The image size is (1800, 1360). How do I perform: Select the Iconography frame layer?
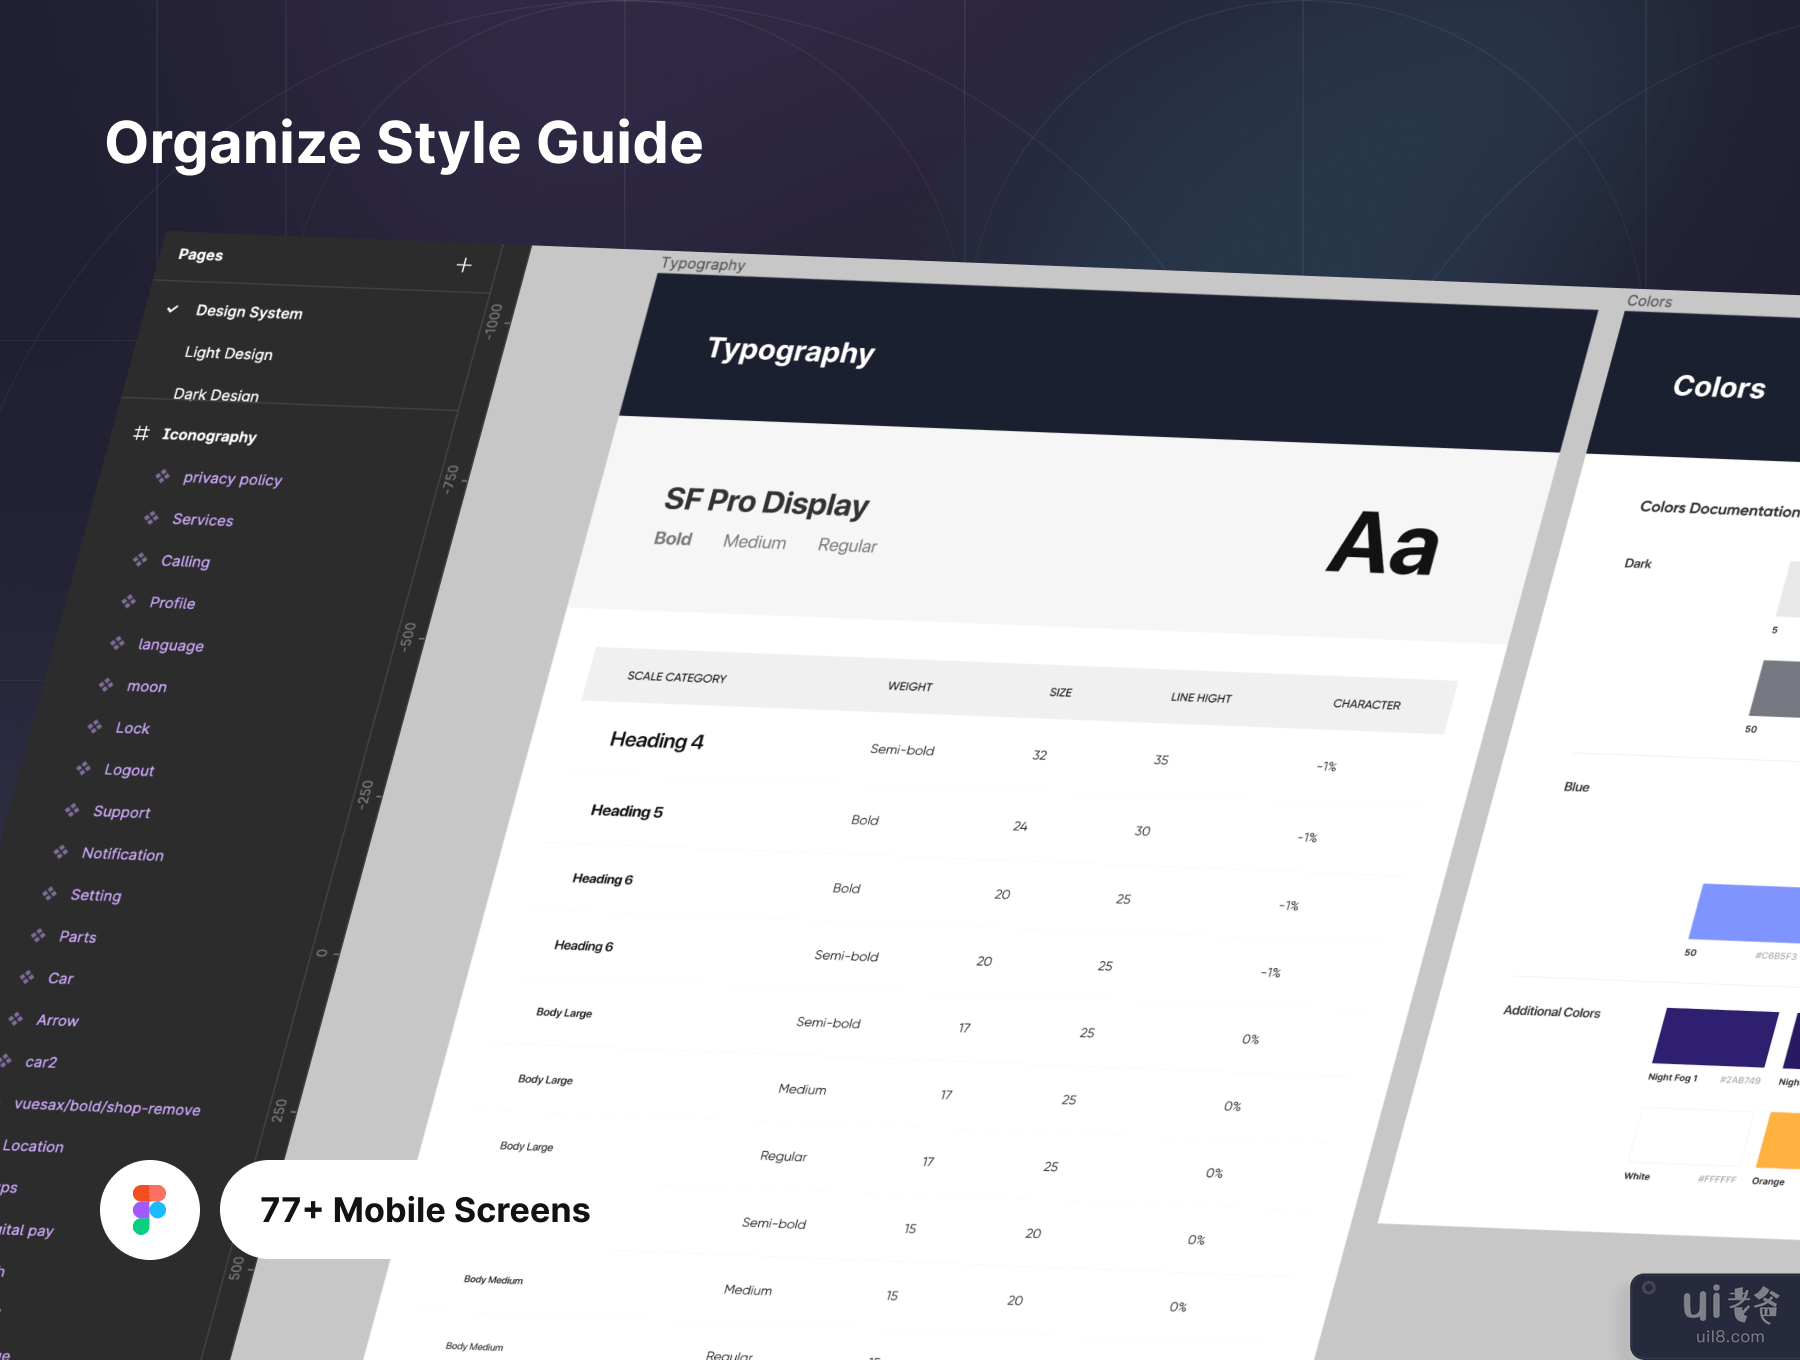pyautogui.click(x=209, y=436)
